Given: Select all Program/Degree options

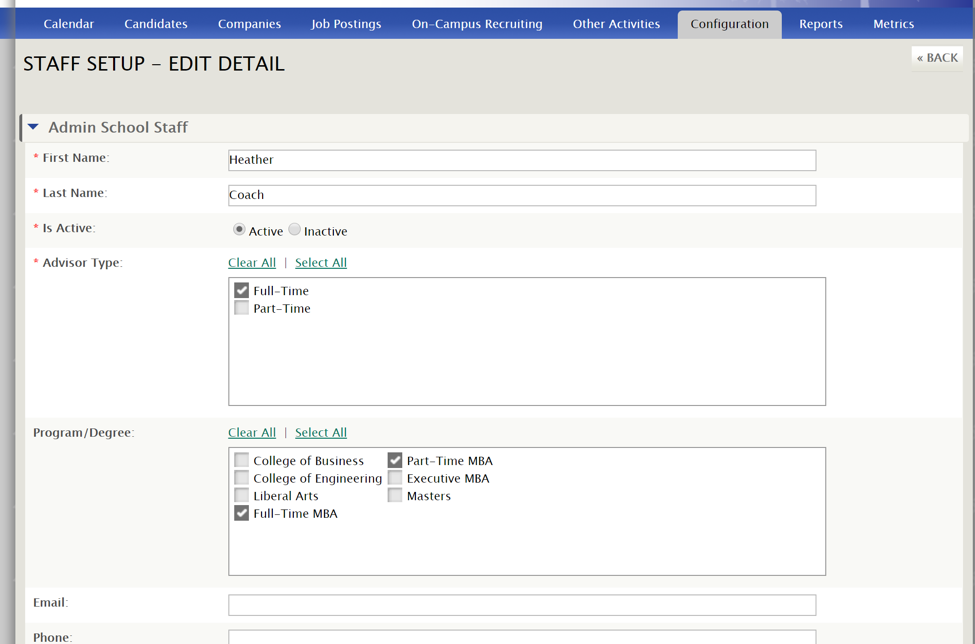Looking at the screenshot, I should coord(321,432).
